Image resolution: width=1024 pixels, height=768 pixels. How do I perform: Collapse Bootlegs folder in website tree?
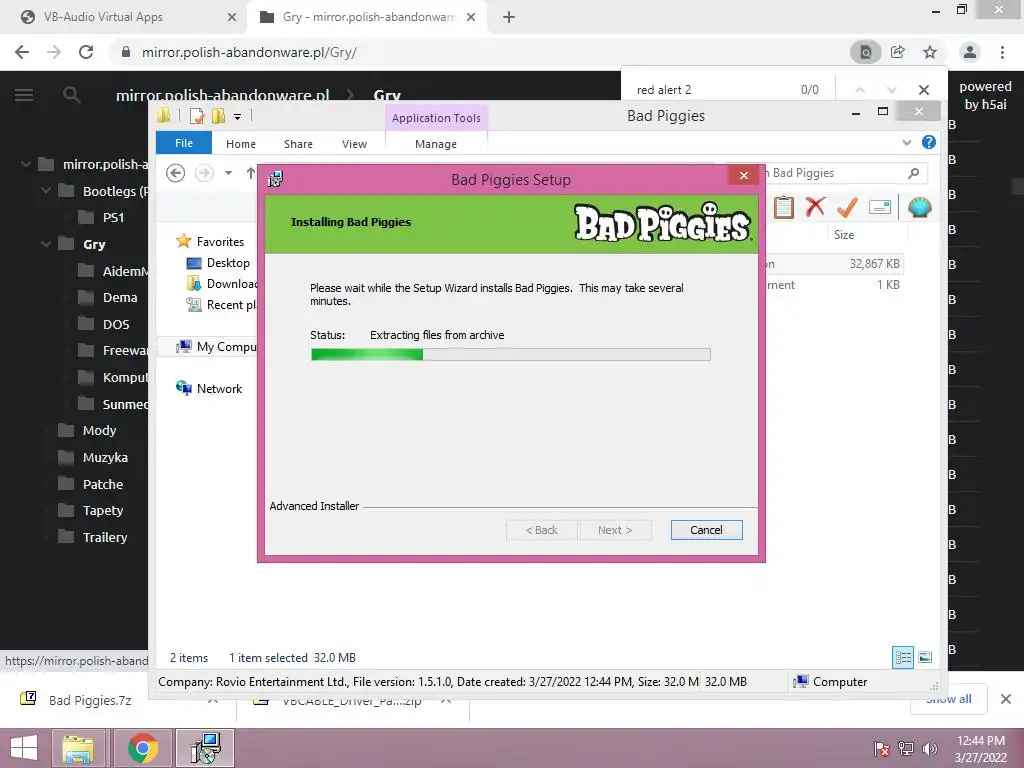coord(46,191)
